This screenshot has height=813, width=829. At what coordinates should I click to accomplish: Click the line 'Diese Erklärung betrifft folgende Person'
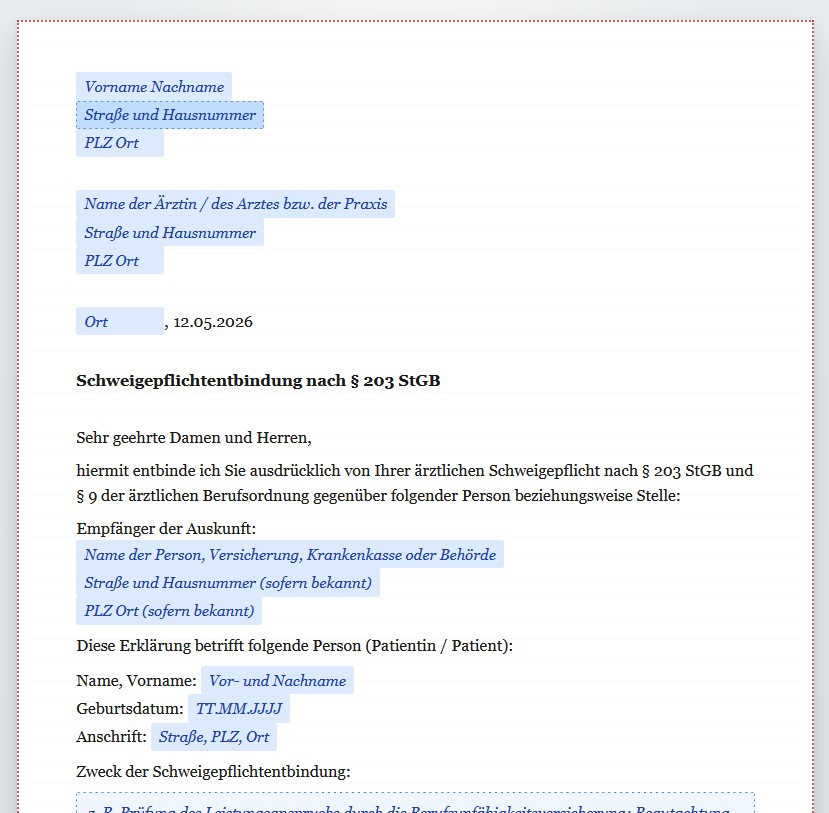(294, 646)
